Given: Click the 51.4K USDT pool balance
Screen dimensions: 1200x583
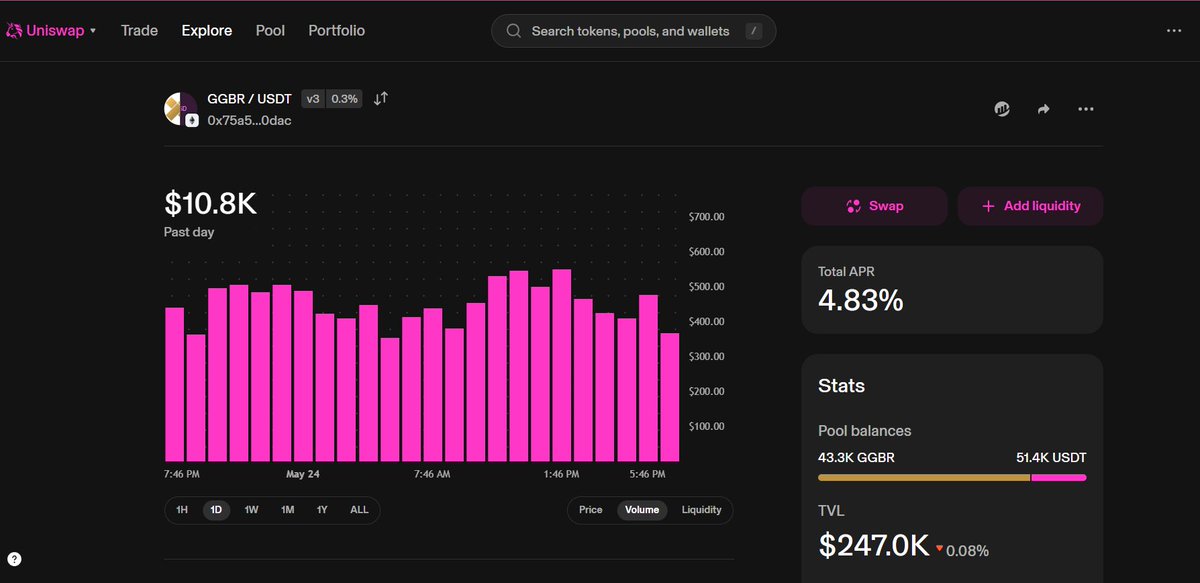Looking at the screenshot, I should click(1051, 458).
